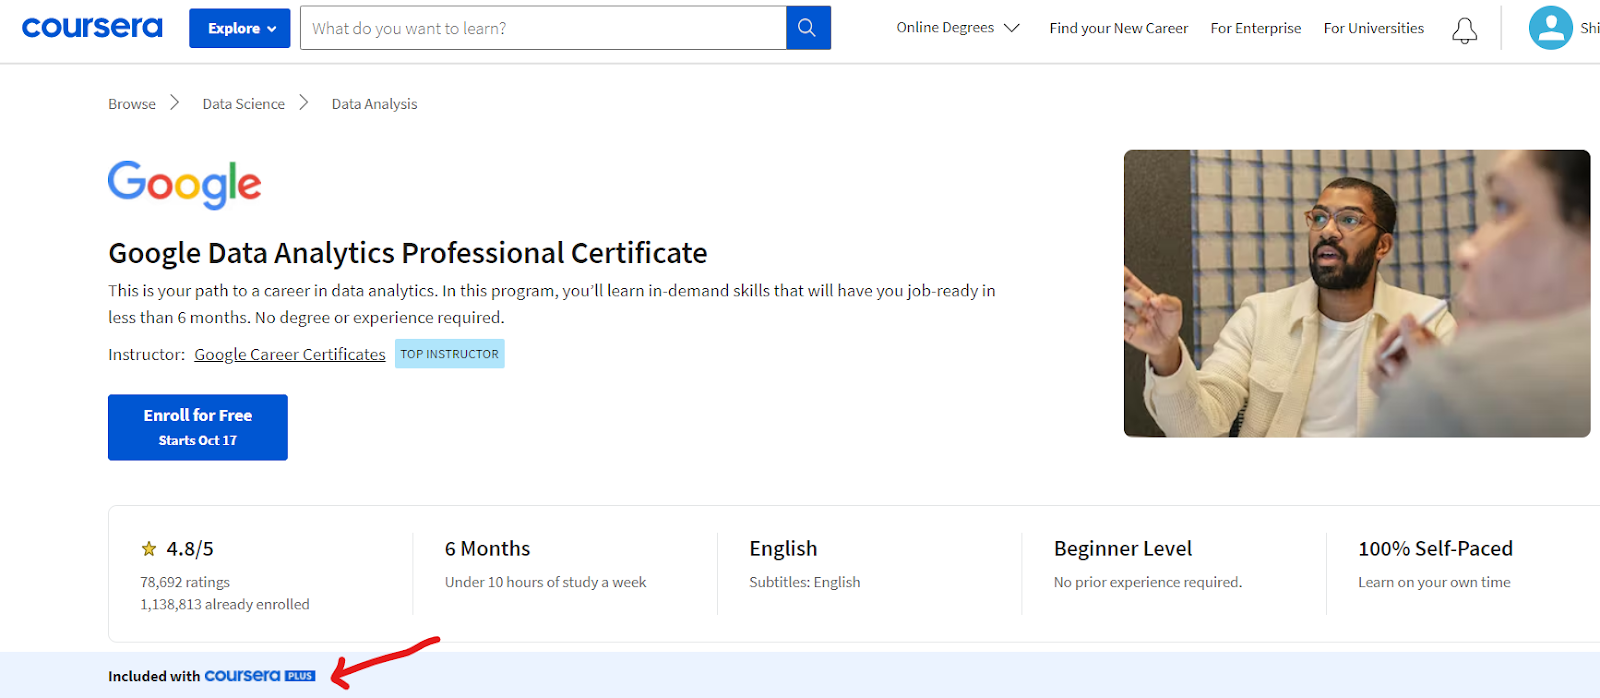Click the English language heading

point(783,549)
